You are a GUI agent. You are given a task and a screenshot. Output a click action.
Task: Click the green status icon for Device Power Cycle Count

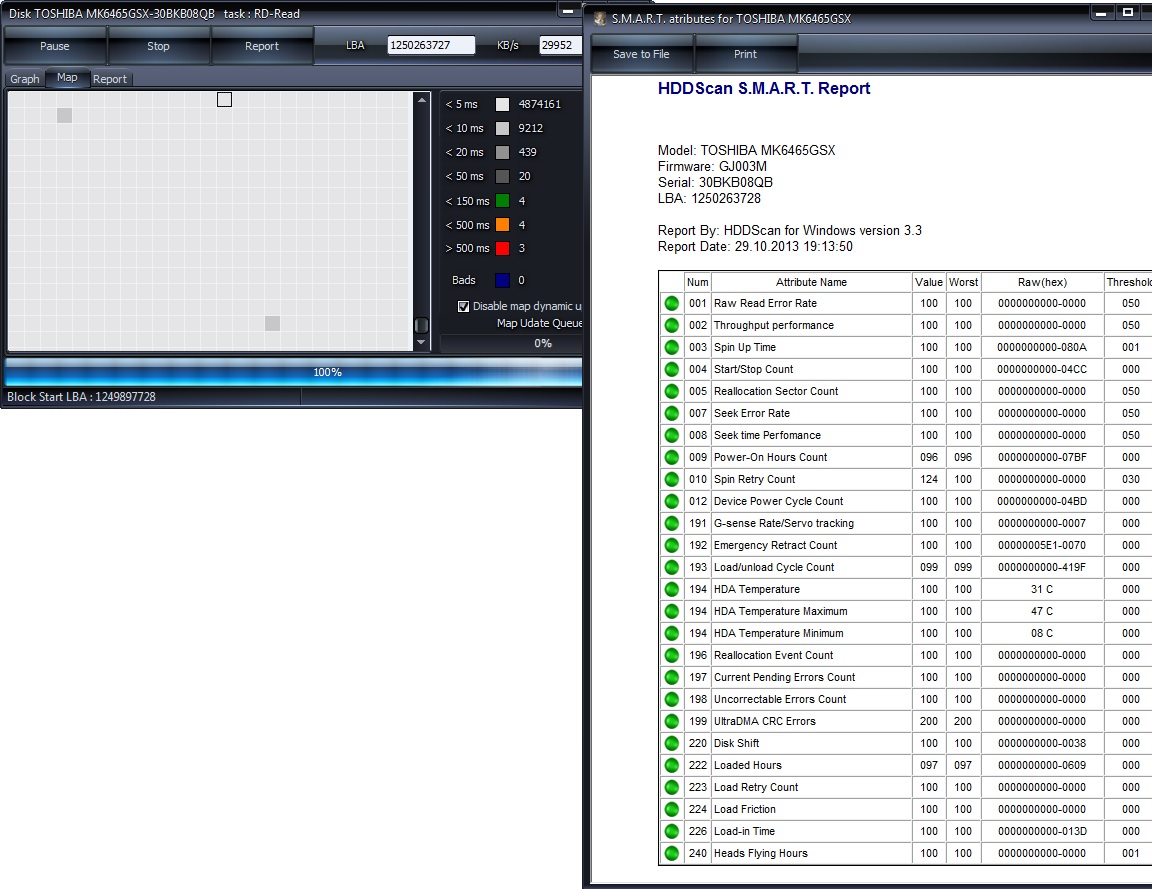(x=672, y=502)
